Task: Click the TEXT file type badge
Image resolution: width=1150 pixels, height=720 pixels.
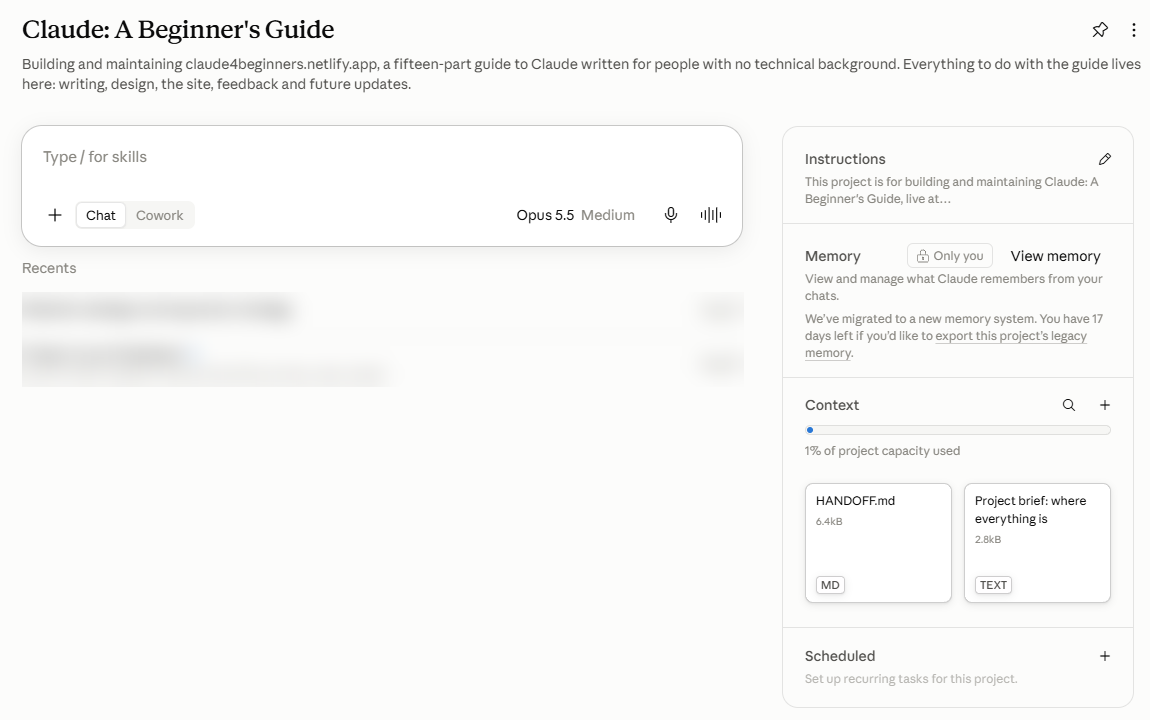Action: pyautogui.click(x=993, y=585)
